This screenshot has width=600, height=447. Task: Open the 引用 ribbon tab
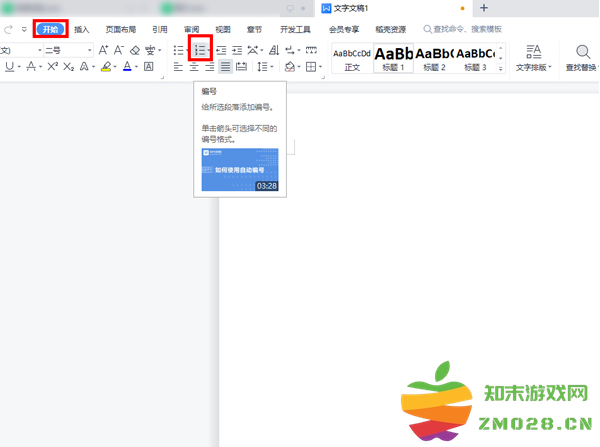pyautogui.click(x=160, y=29)
